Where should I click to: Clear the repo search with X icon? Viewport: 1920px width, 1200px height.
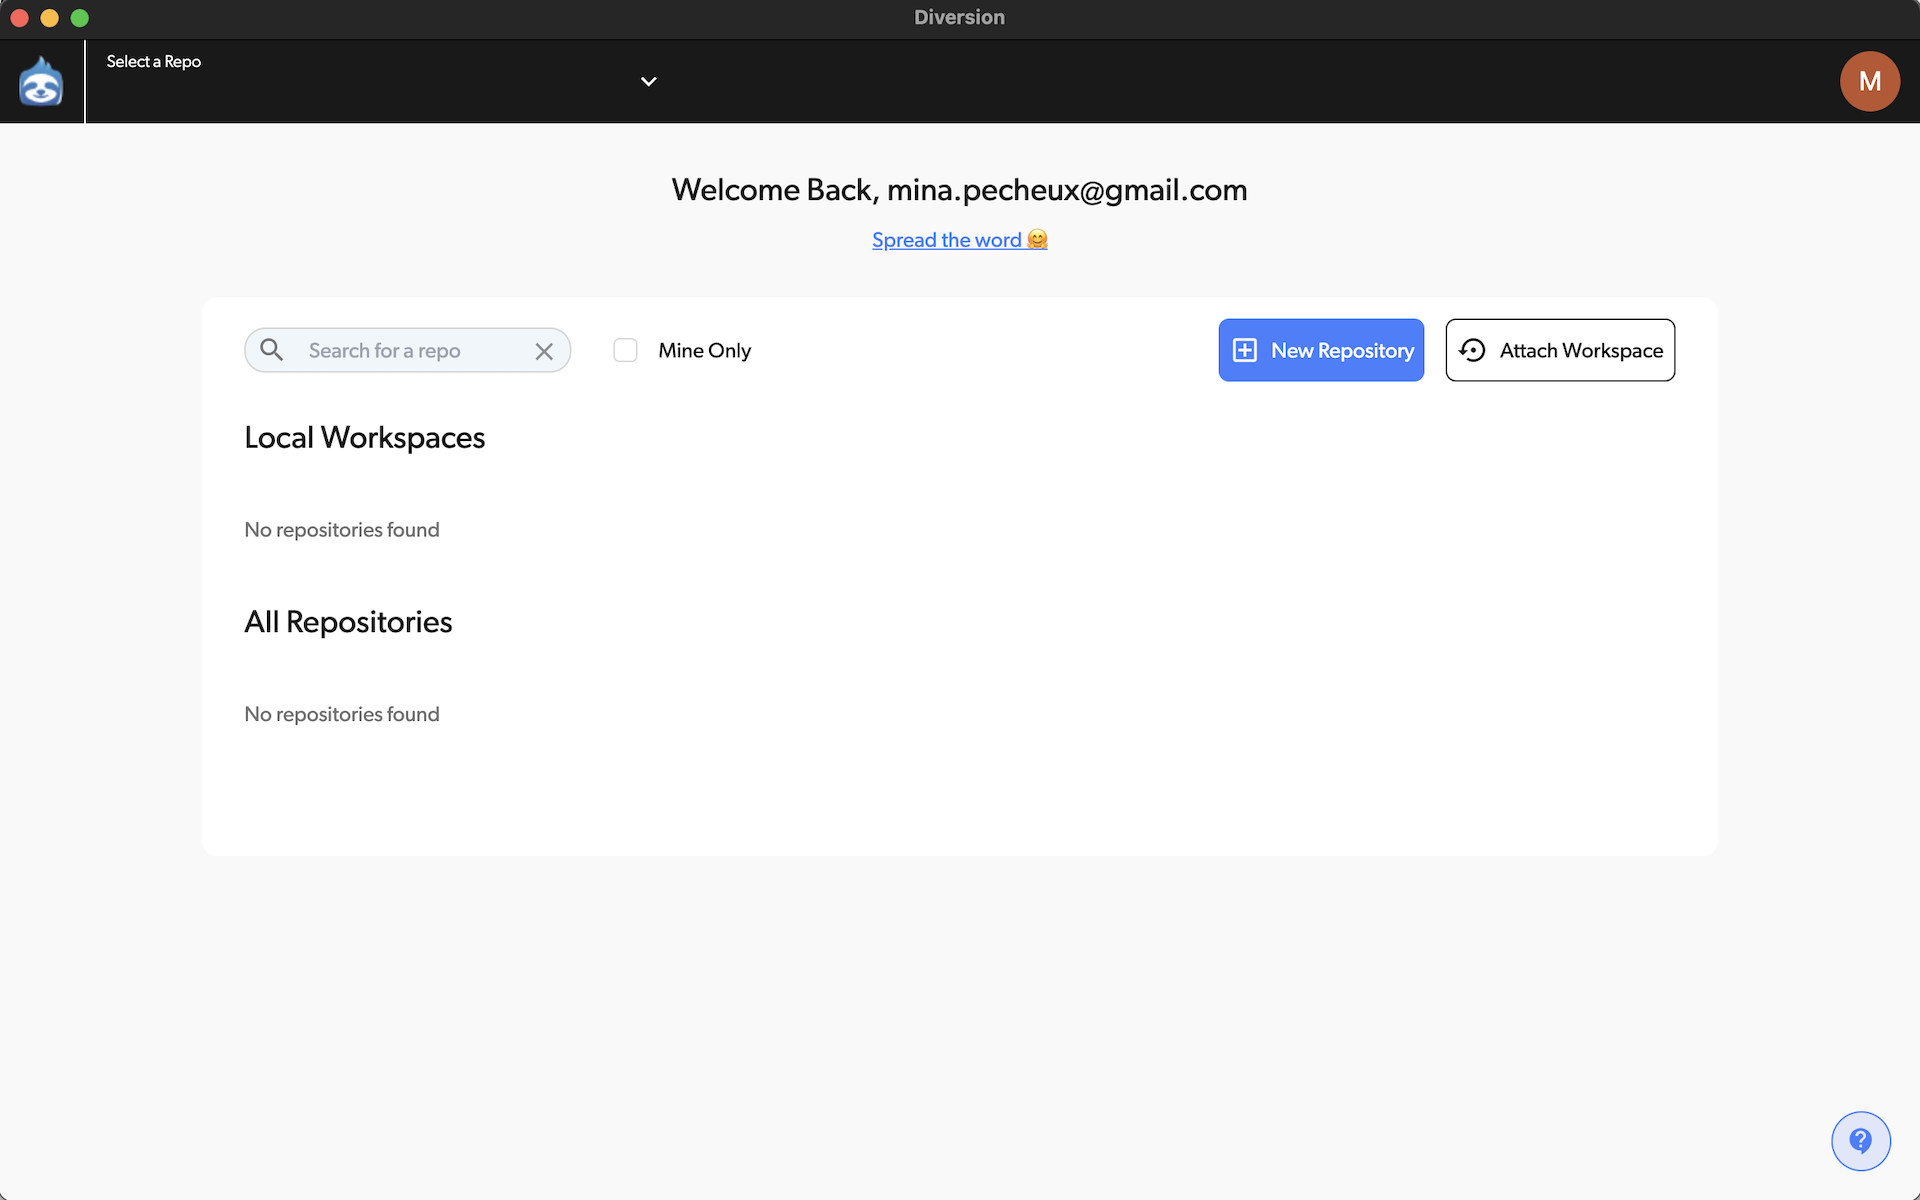(544, 351)
